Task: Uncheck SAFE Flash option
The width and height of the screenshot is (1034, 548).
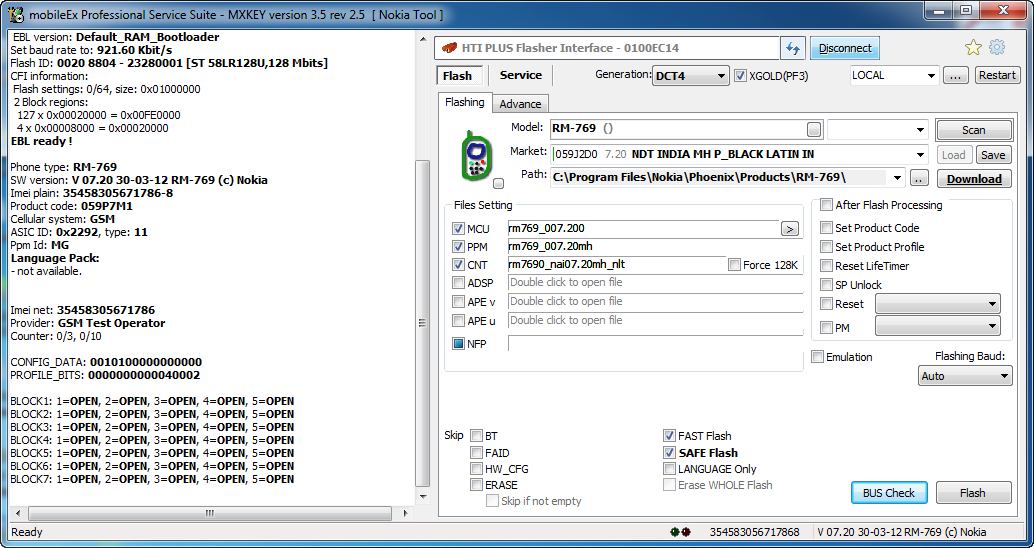Action: click(x=669, y=452)
